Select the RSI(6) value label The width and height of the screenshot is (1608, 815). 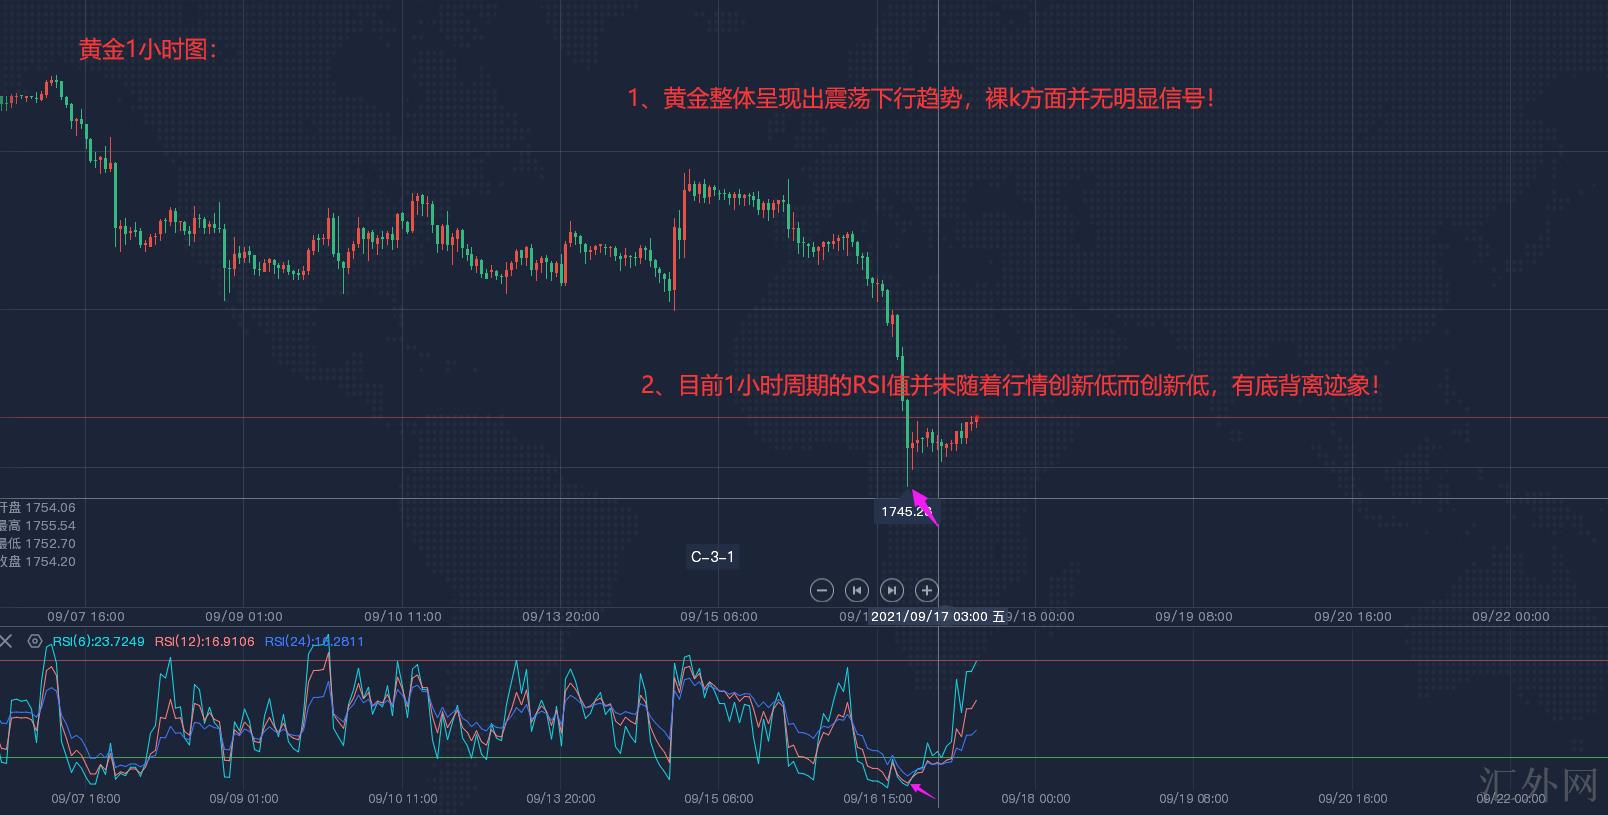tap(99, 641)
